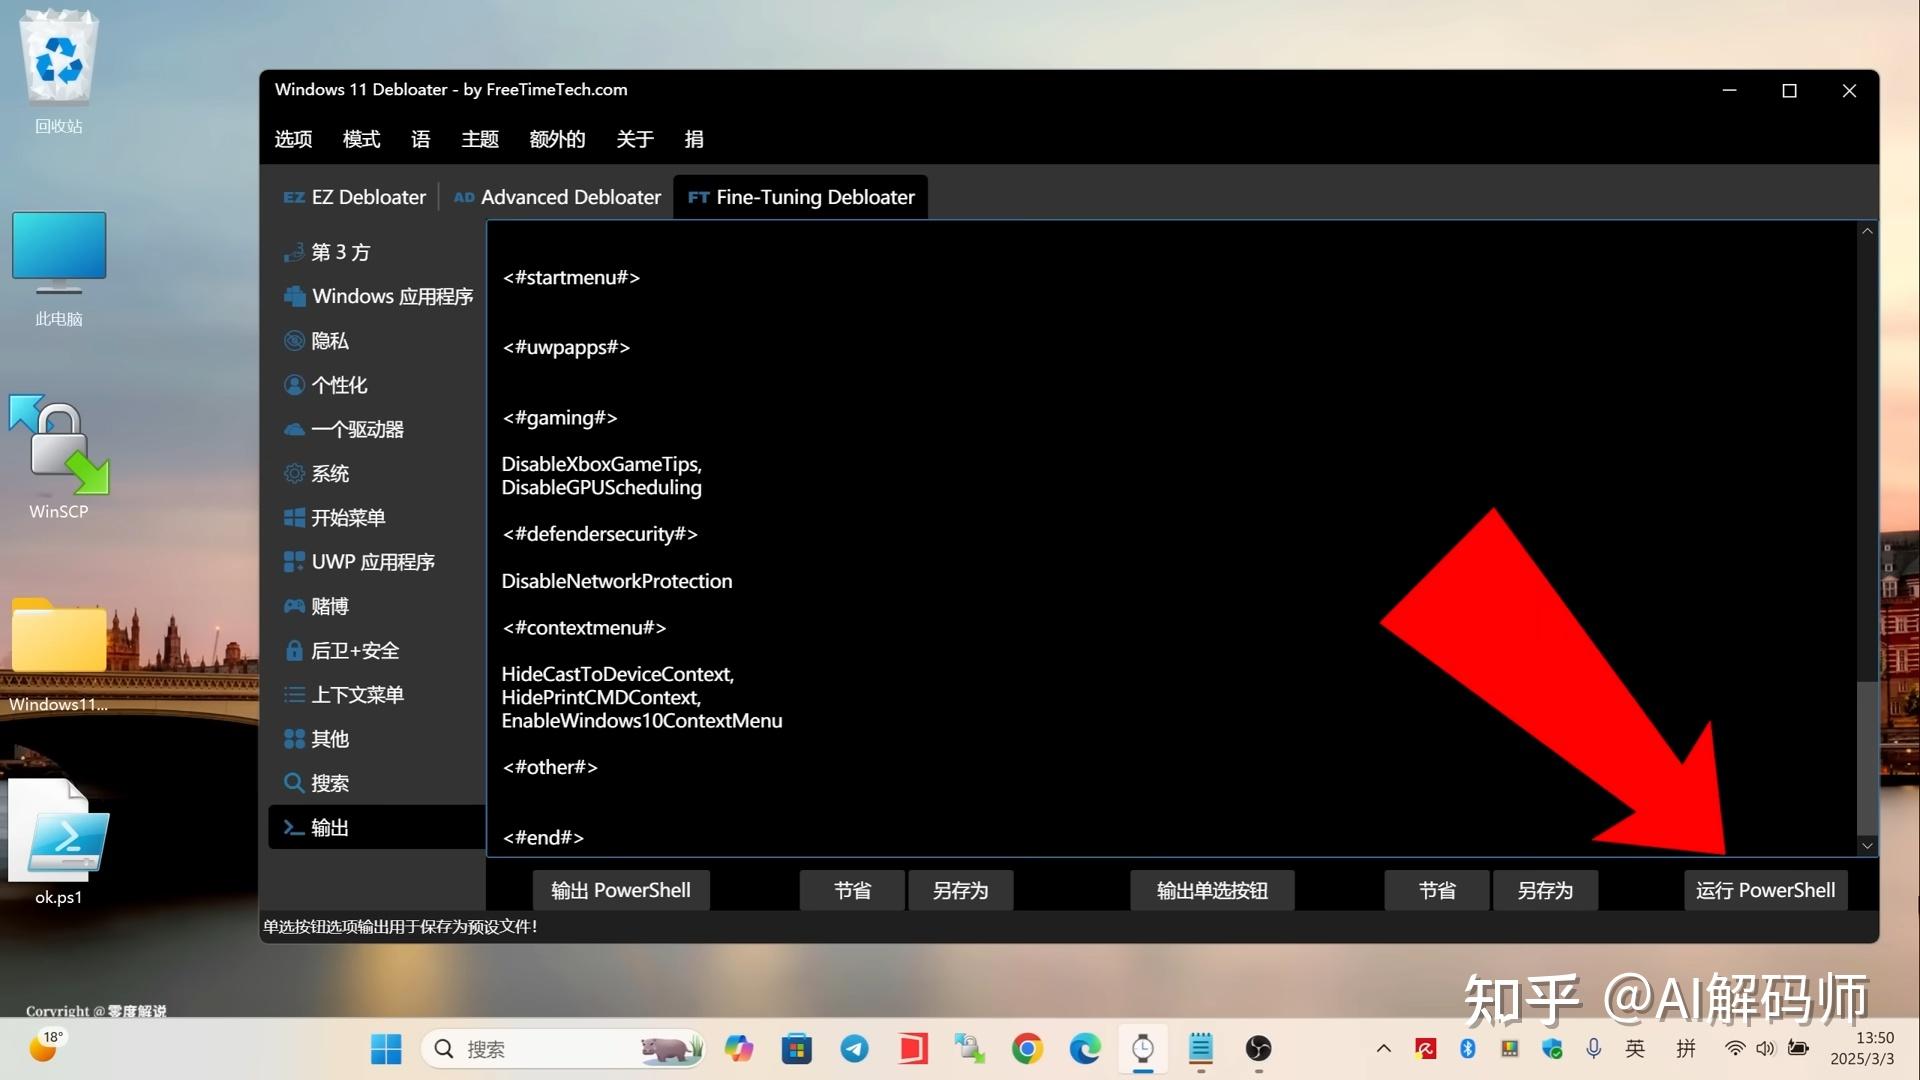The image size is (1920, 1080).
Task: Click the scrollbar down arrow
Action: point(1866,845)
